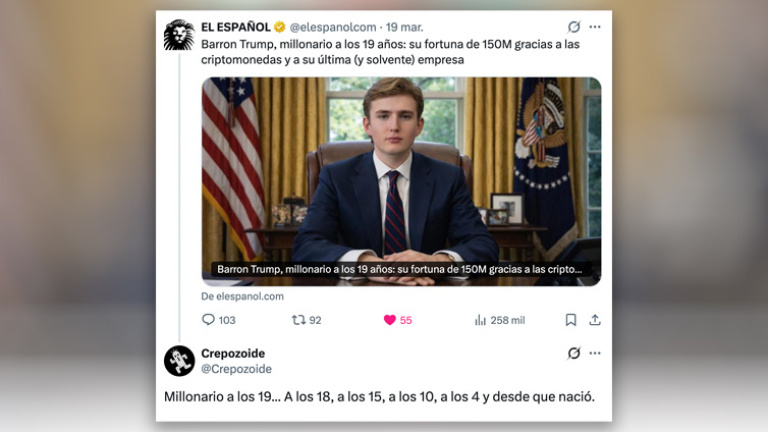Follow the De elespanol.com source link
Image resolution: width=768 pixels, height=432 pixels.
pyautogui.click(x=242, y=296)
